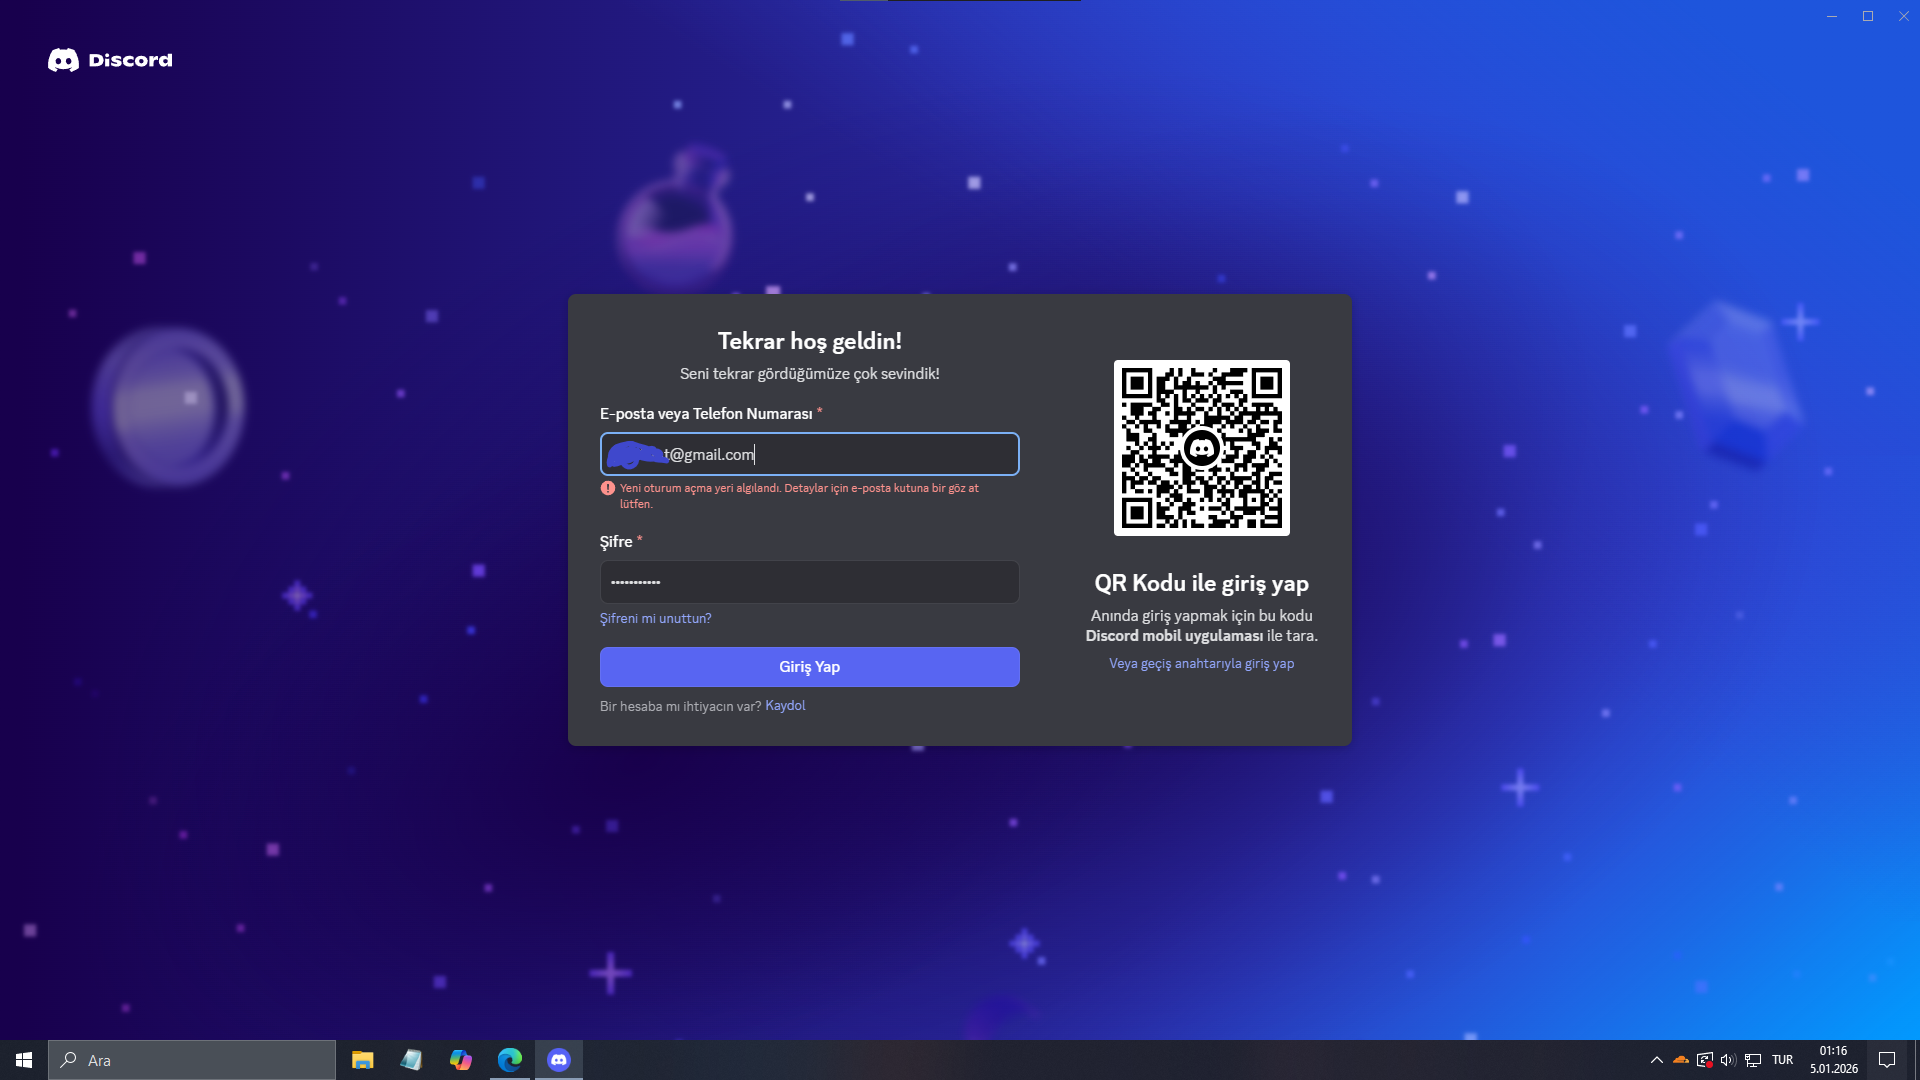Open the Şifreni mi unuttun? link
Image resolution: width=1920 pixels, height=1080 pixels.
point(655,618)
